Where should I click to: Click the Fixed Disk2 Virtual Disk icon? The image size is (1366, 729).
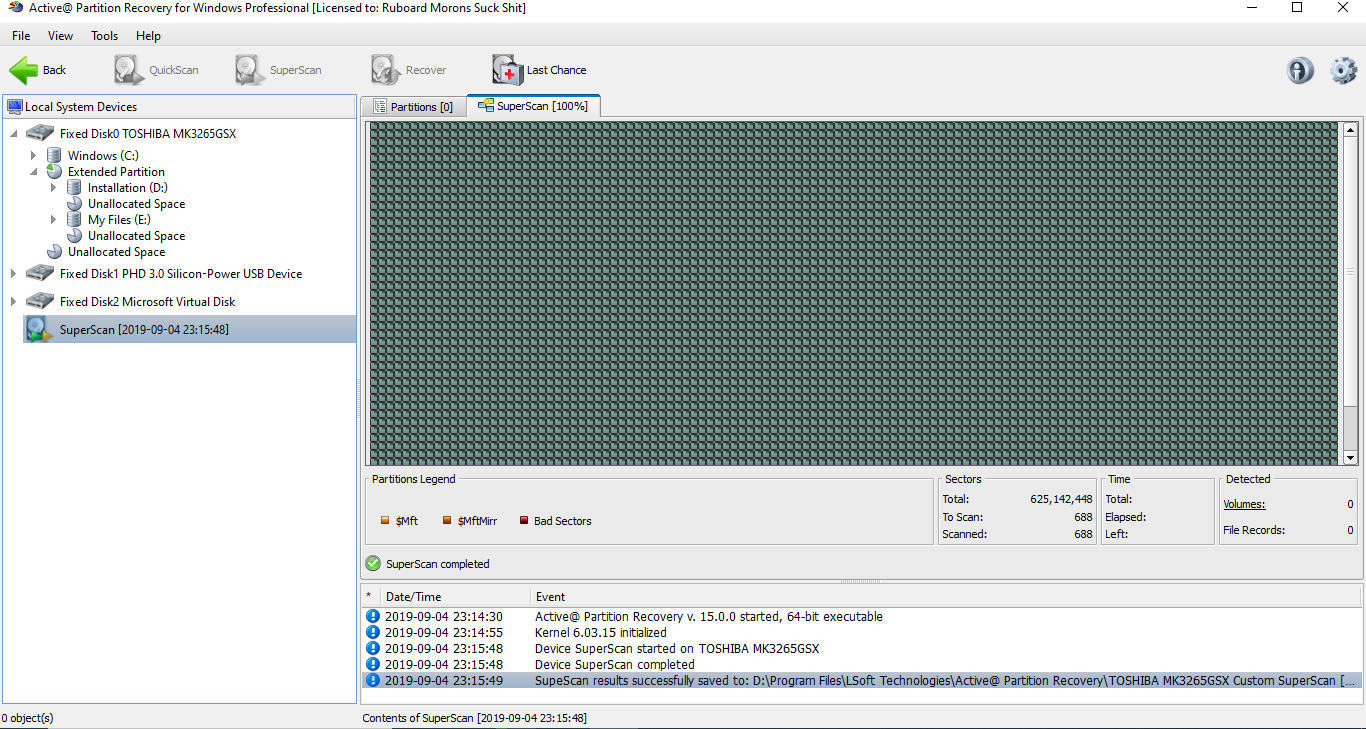[41, 301]
